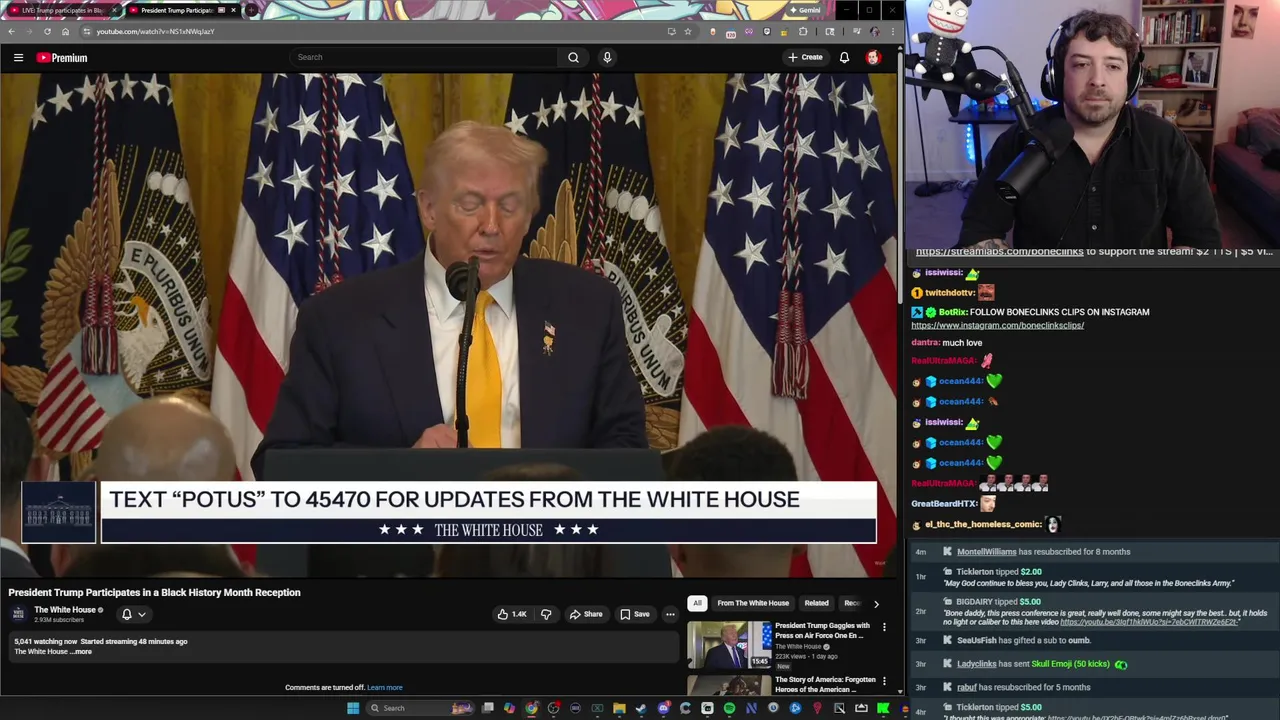
Task: Bookmark this page with star icon
Action: [688, 31]
